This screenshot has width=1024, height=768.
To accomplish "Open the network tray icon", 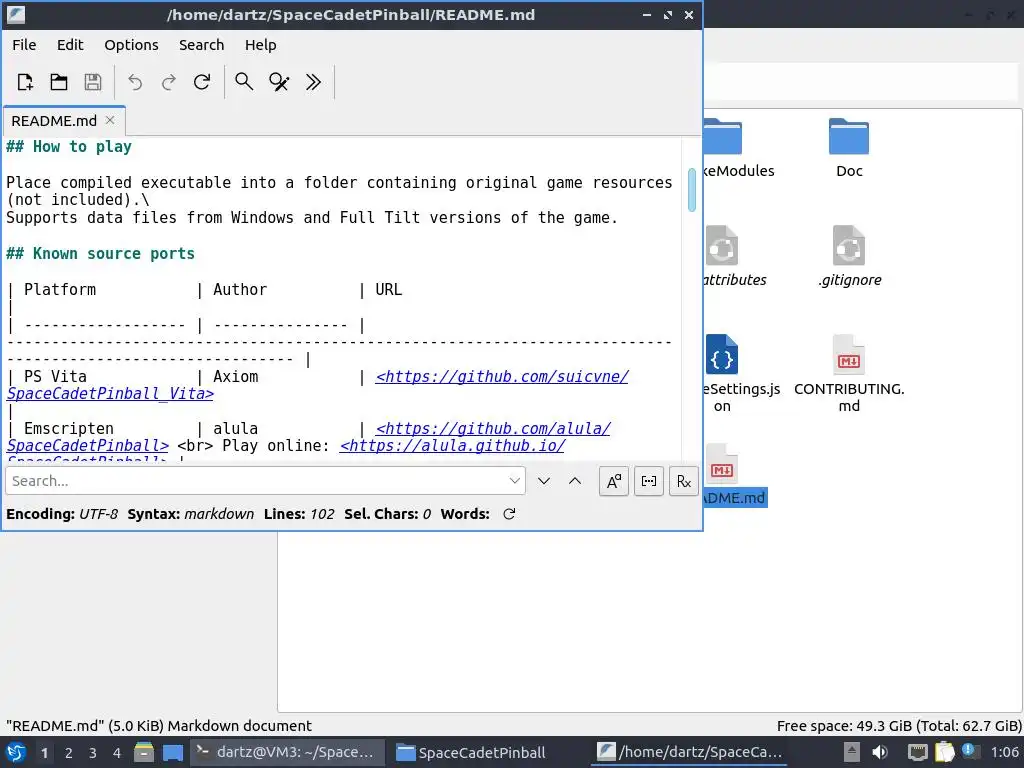I will (x=918, y=752).
